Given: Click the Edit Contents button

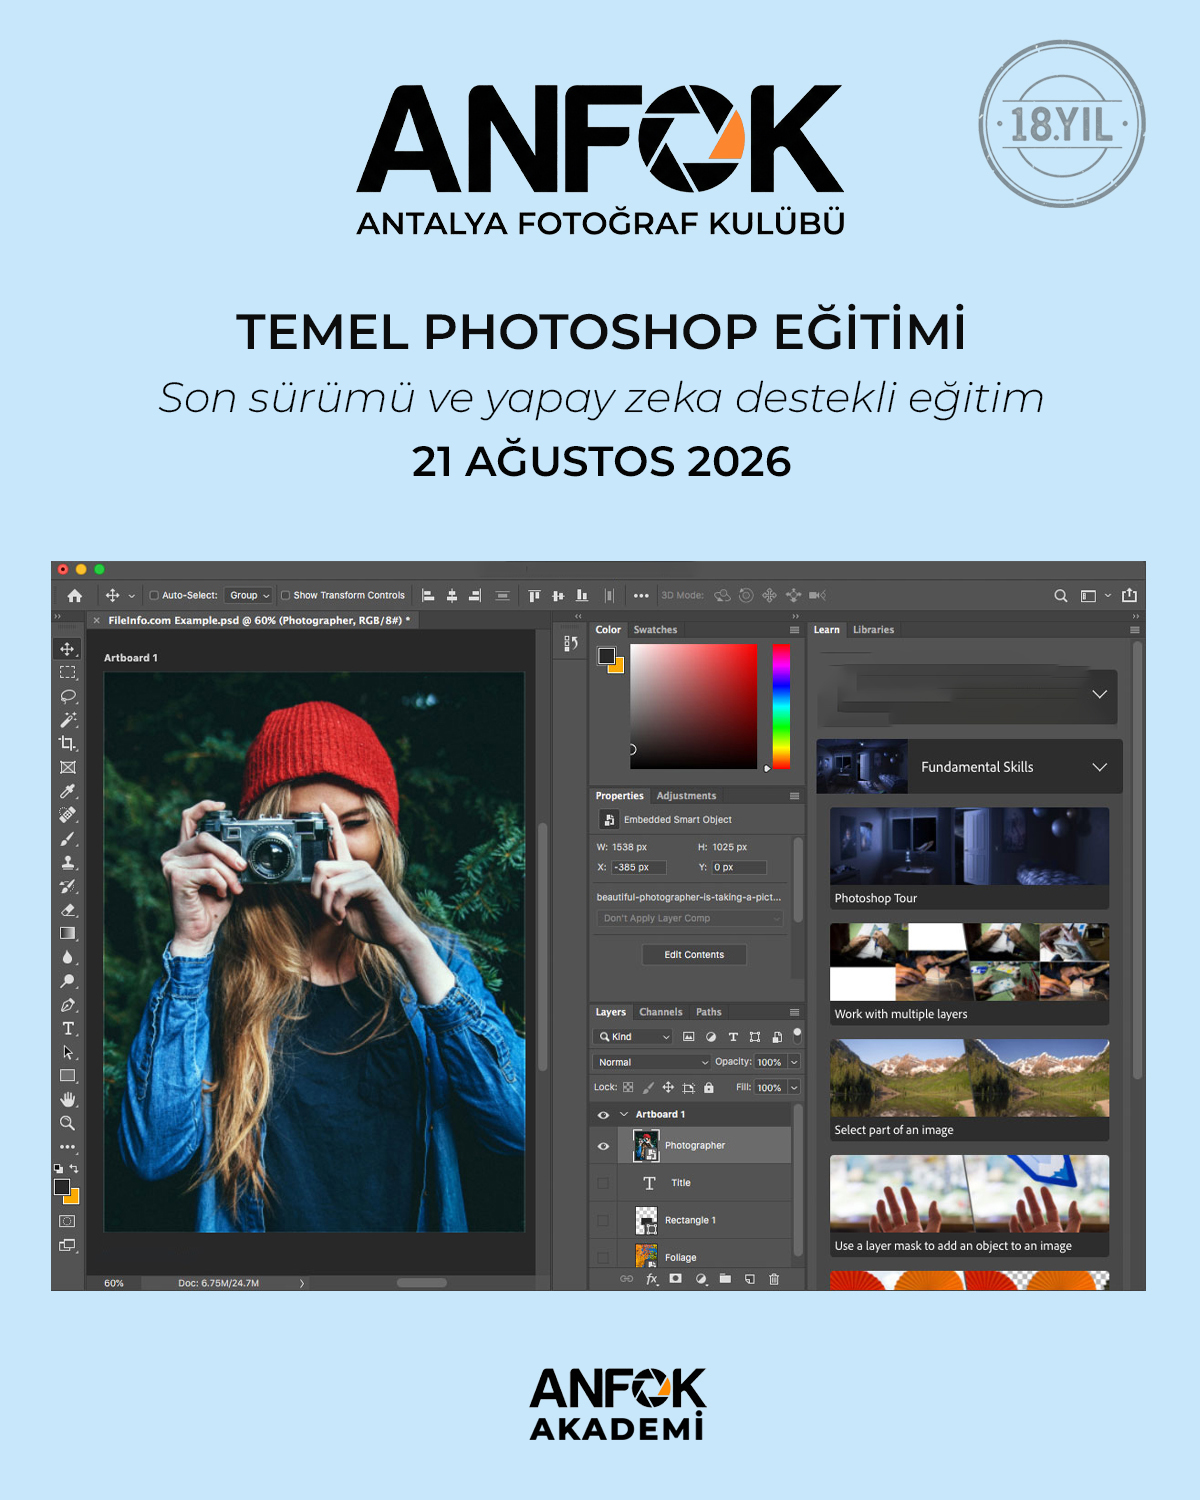Looking at the screenshot, I should tap(694, 954).
